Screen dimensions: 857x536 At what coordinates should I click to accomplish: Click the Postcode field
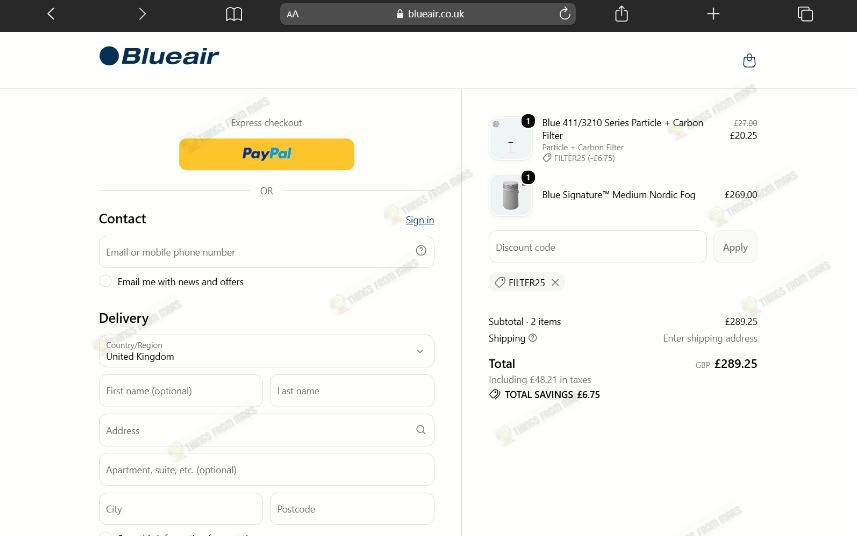point(352,509)
